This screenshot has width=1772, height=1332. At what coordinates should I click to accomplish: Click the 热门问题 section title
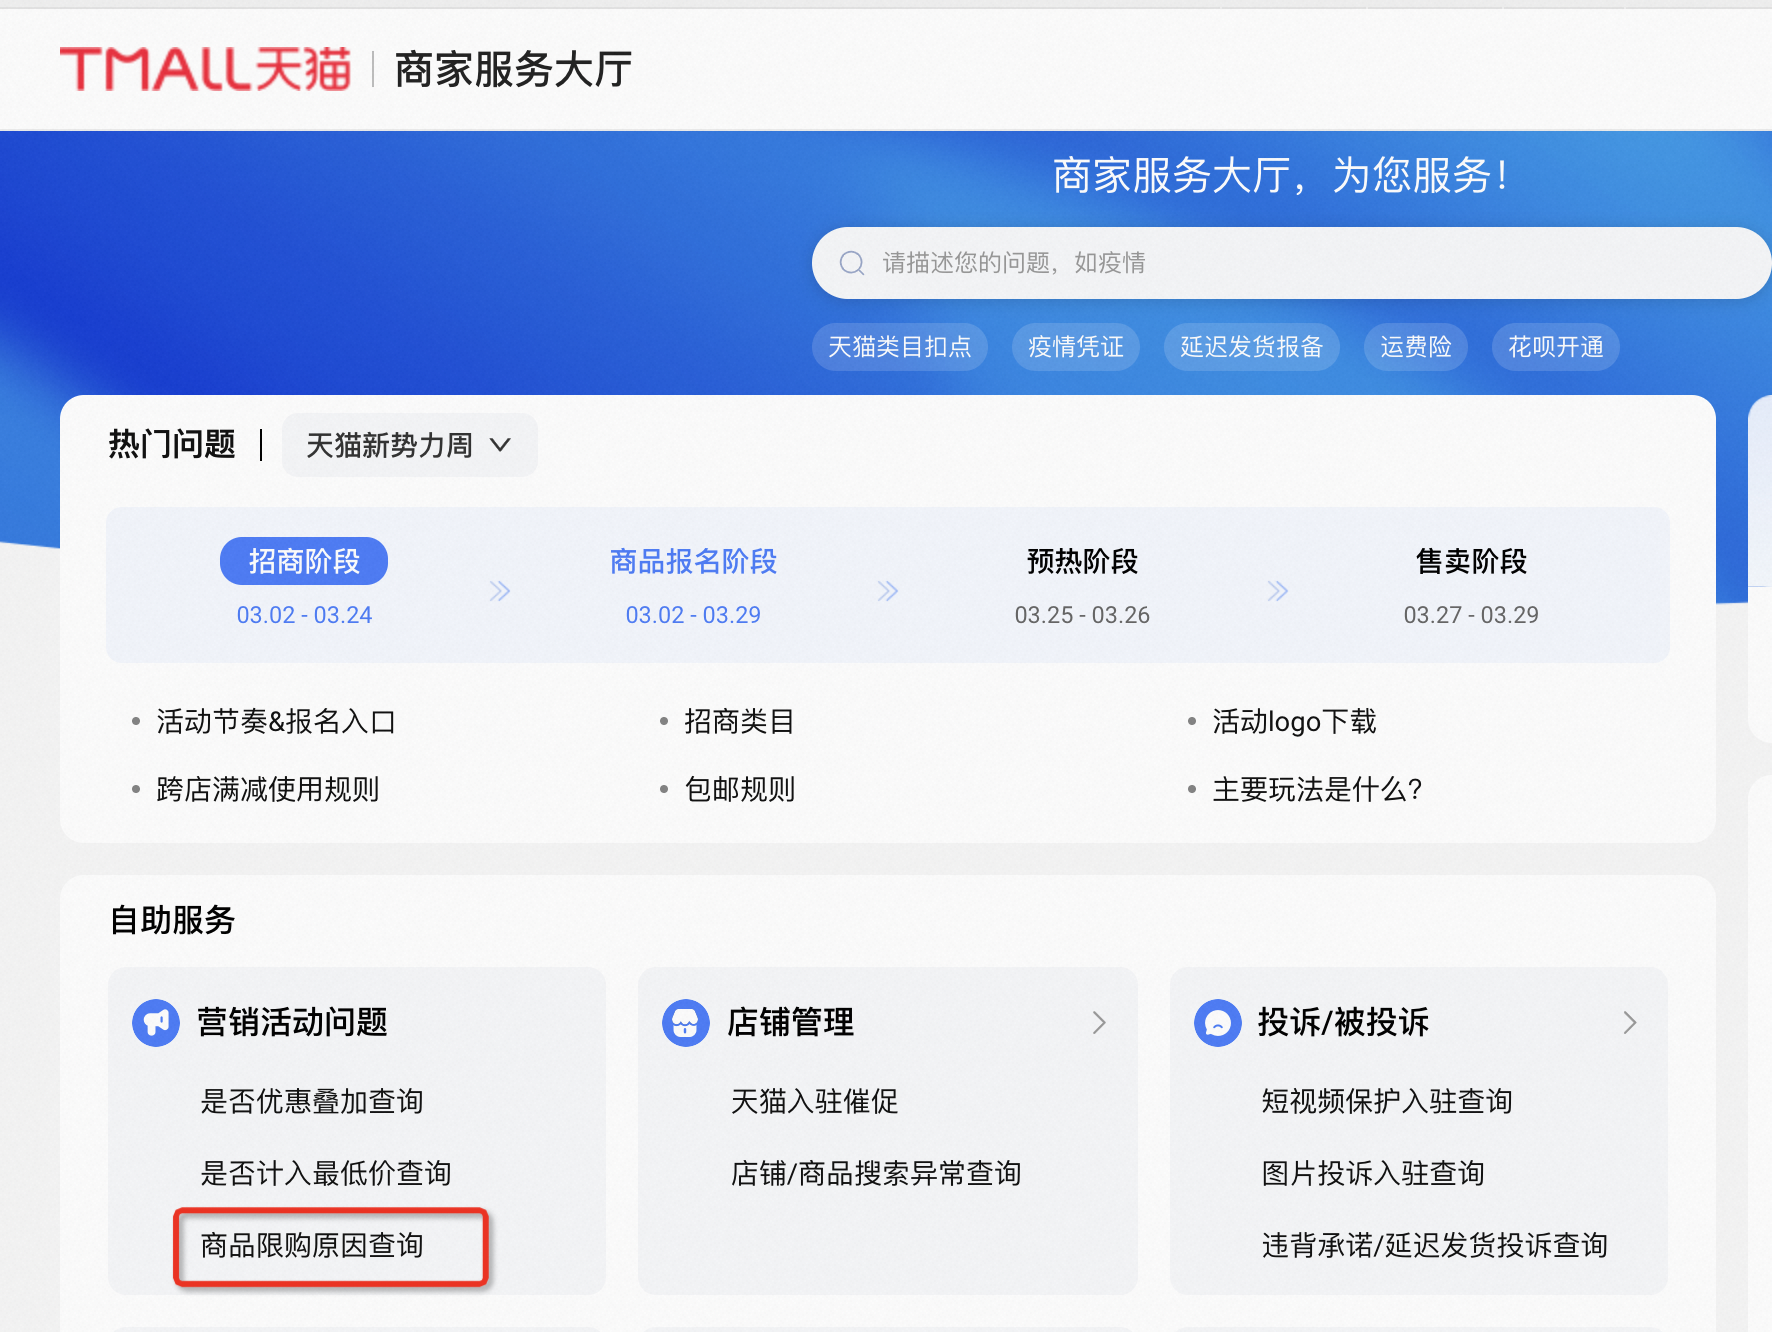tap(172, 444)
